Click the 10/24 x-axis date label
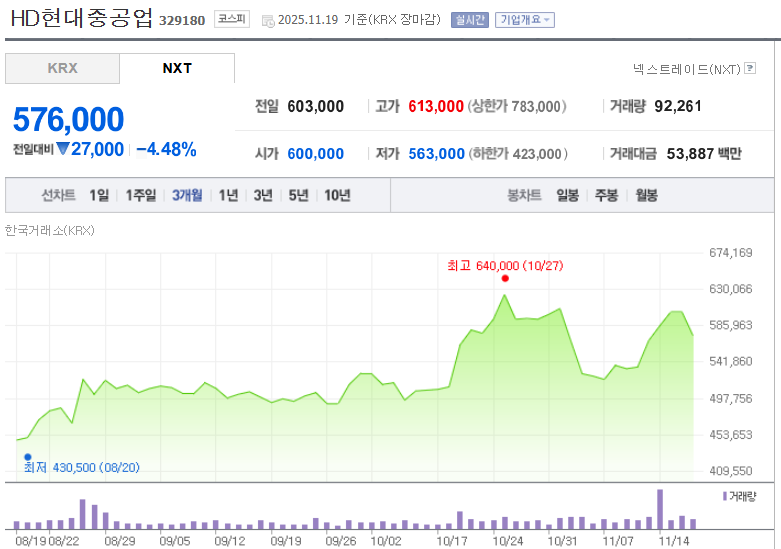The height and width of the screenshot is (549, 781). click(x=508, y=542)
